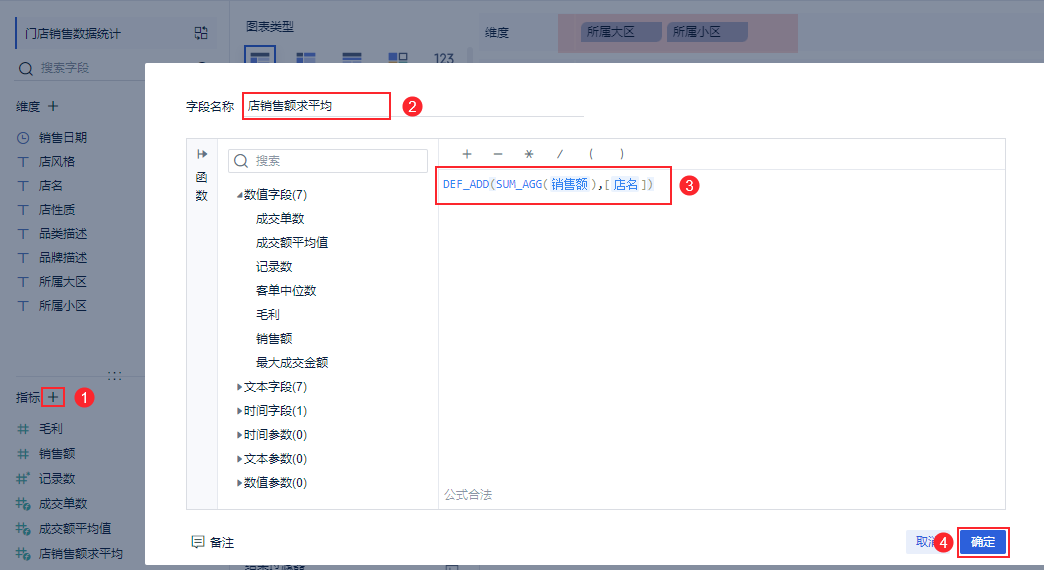Select 成交单数 in field tree
Screen dimensions: 1044x570
point(280,218)
